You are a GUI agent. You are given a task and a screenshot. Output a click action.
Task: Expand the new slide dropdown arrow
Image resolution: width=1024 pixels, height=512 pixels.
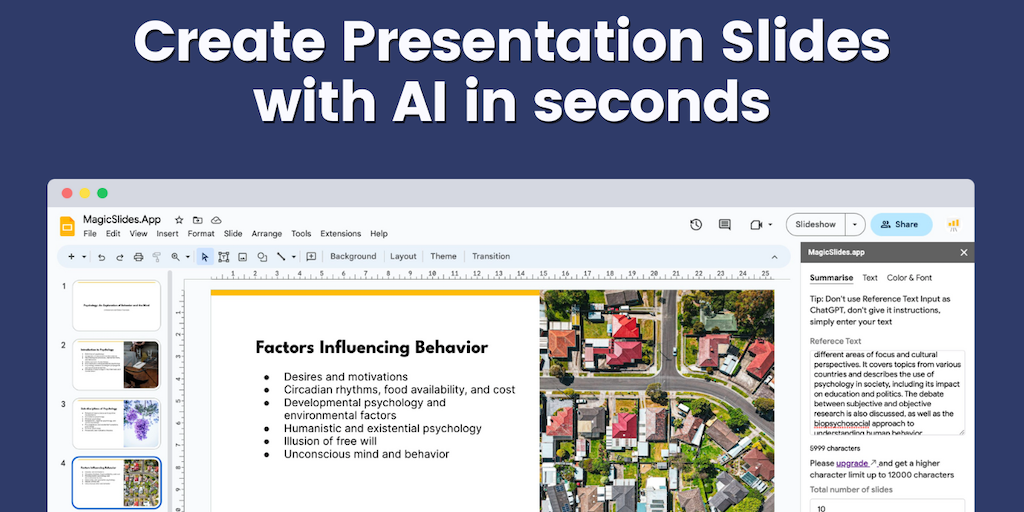pos(84,257)
